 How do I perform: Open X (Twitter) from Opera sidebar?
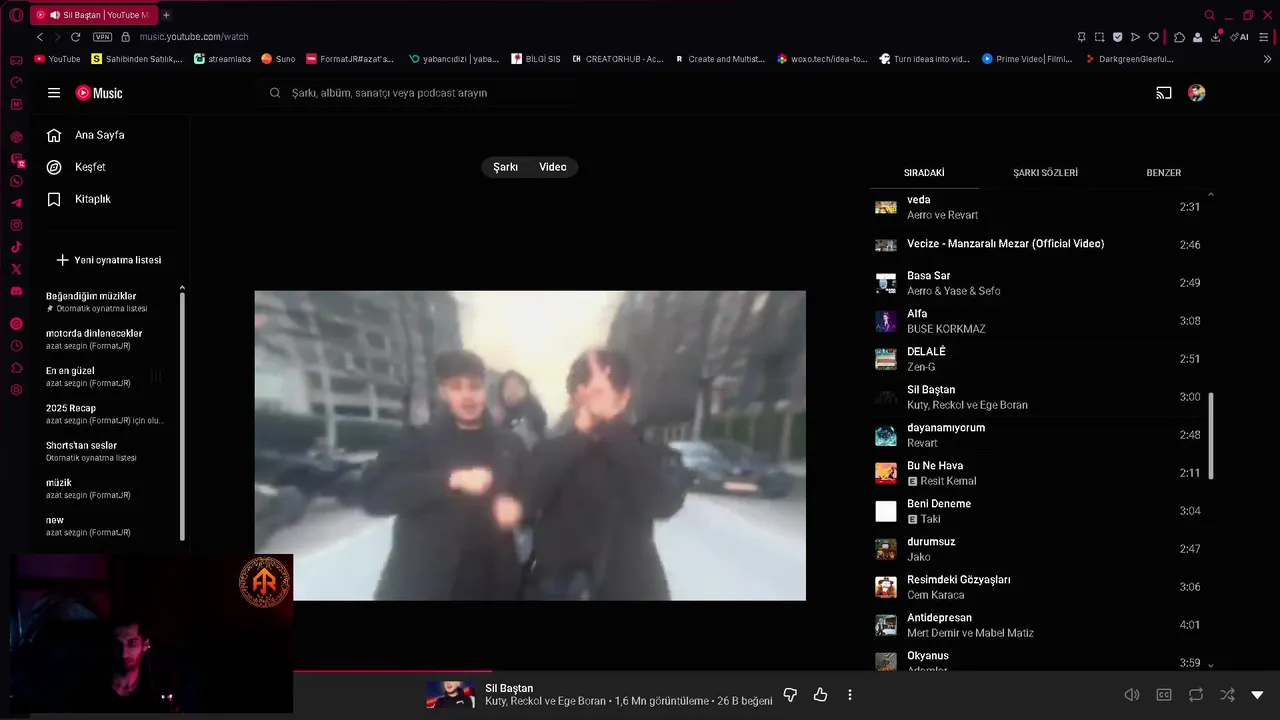pos(16,269)
